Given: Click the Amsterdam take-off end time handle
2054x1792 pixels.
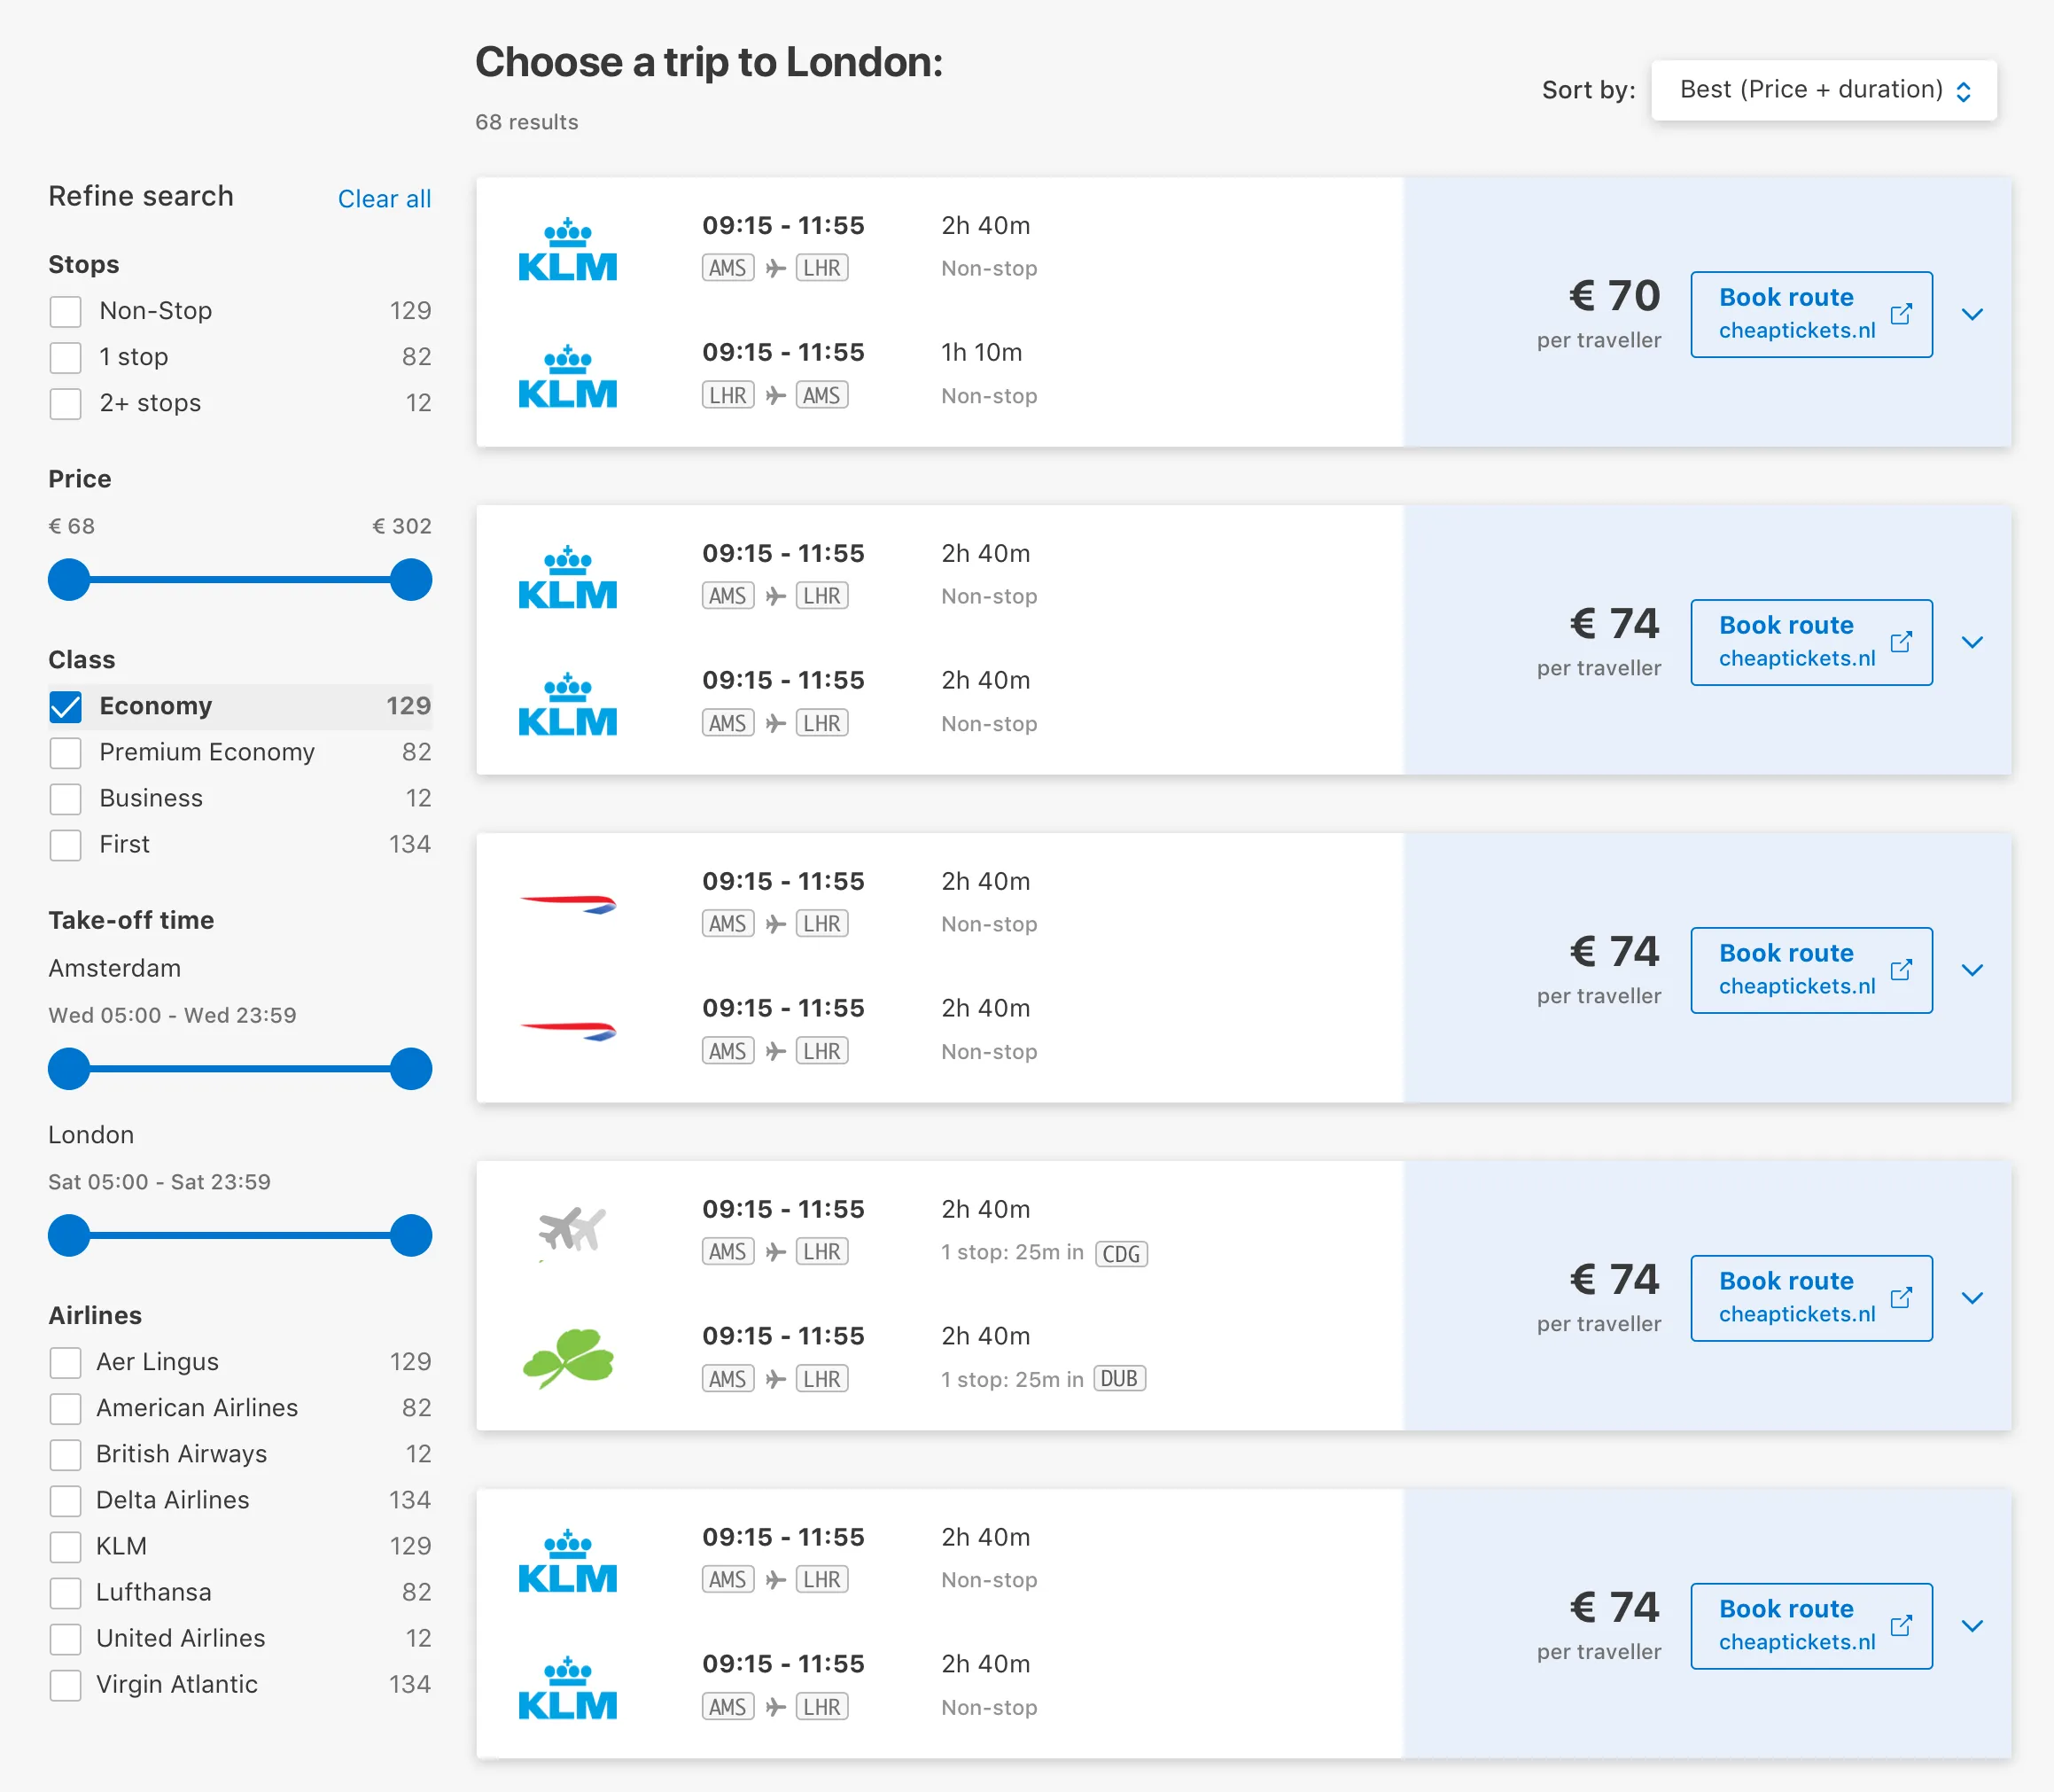Looking at the screenshot, I should (x=410, y=1069).
